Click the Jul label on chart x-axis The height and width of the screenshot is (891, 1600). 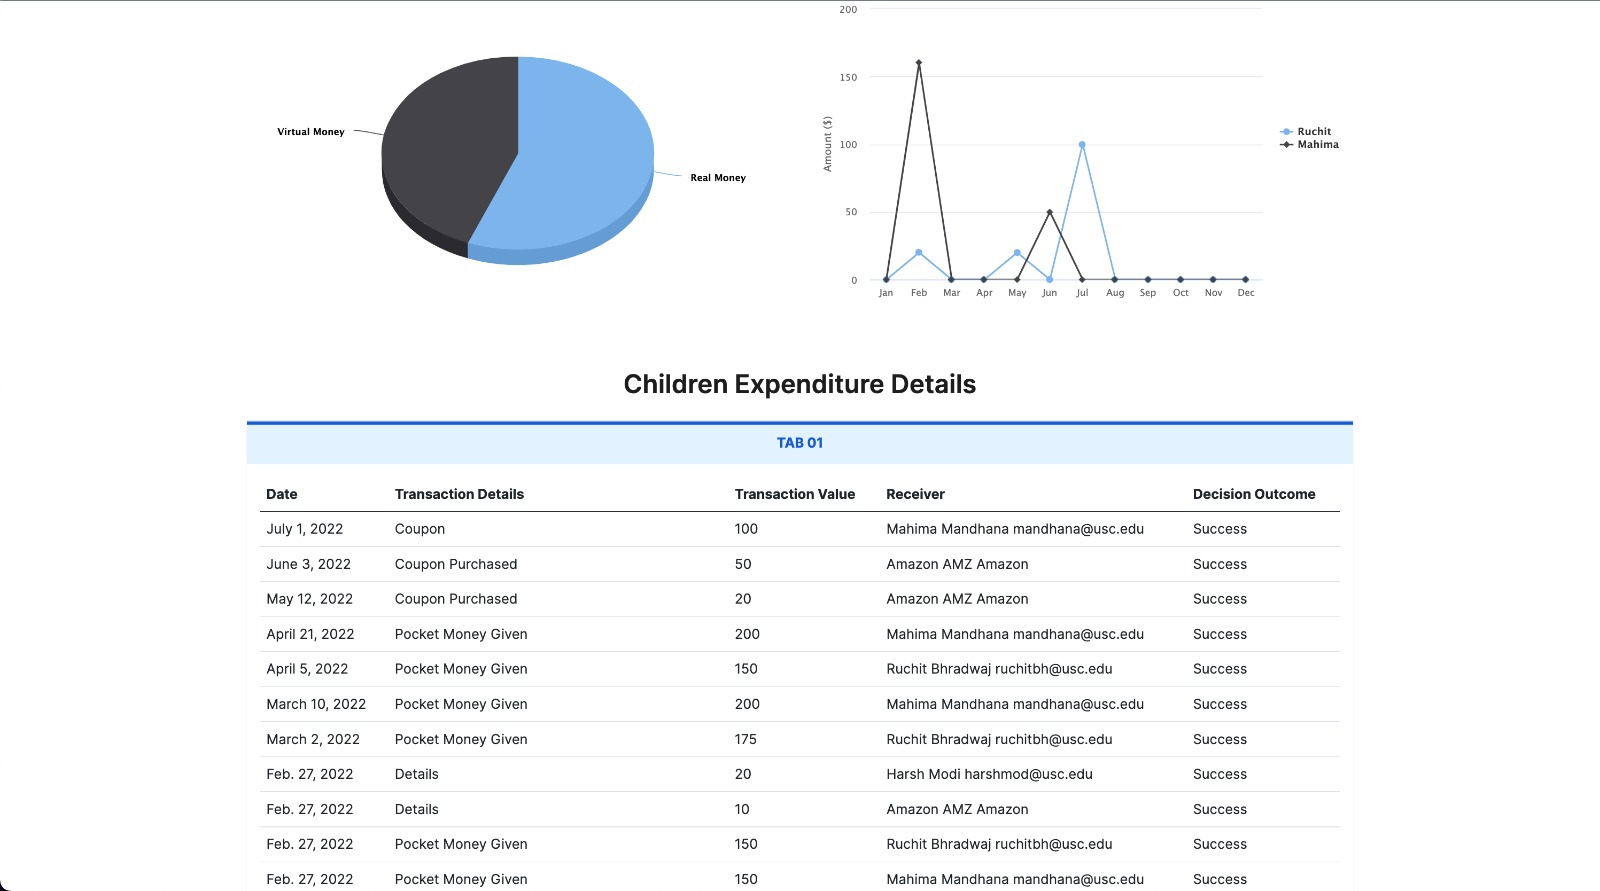point(1082,293)
